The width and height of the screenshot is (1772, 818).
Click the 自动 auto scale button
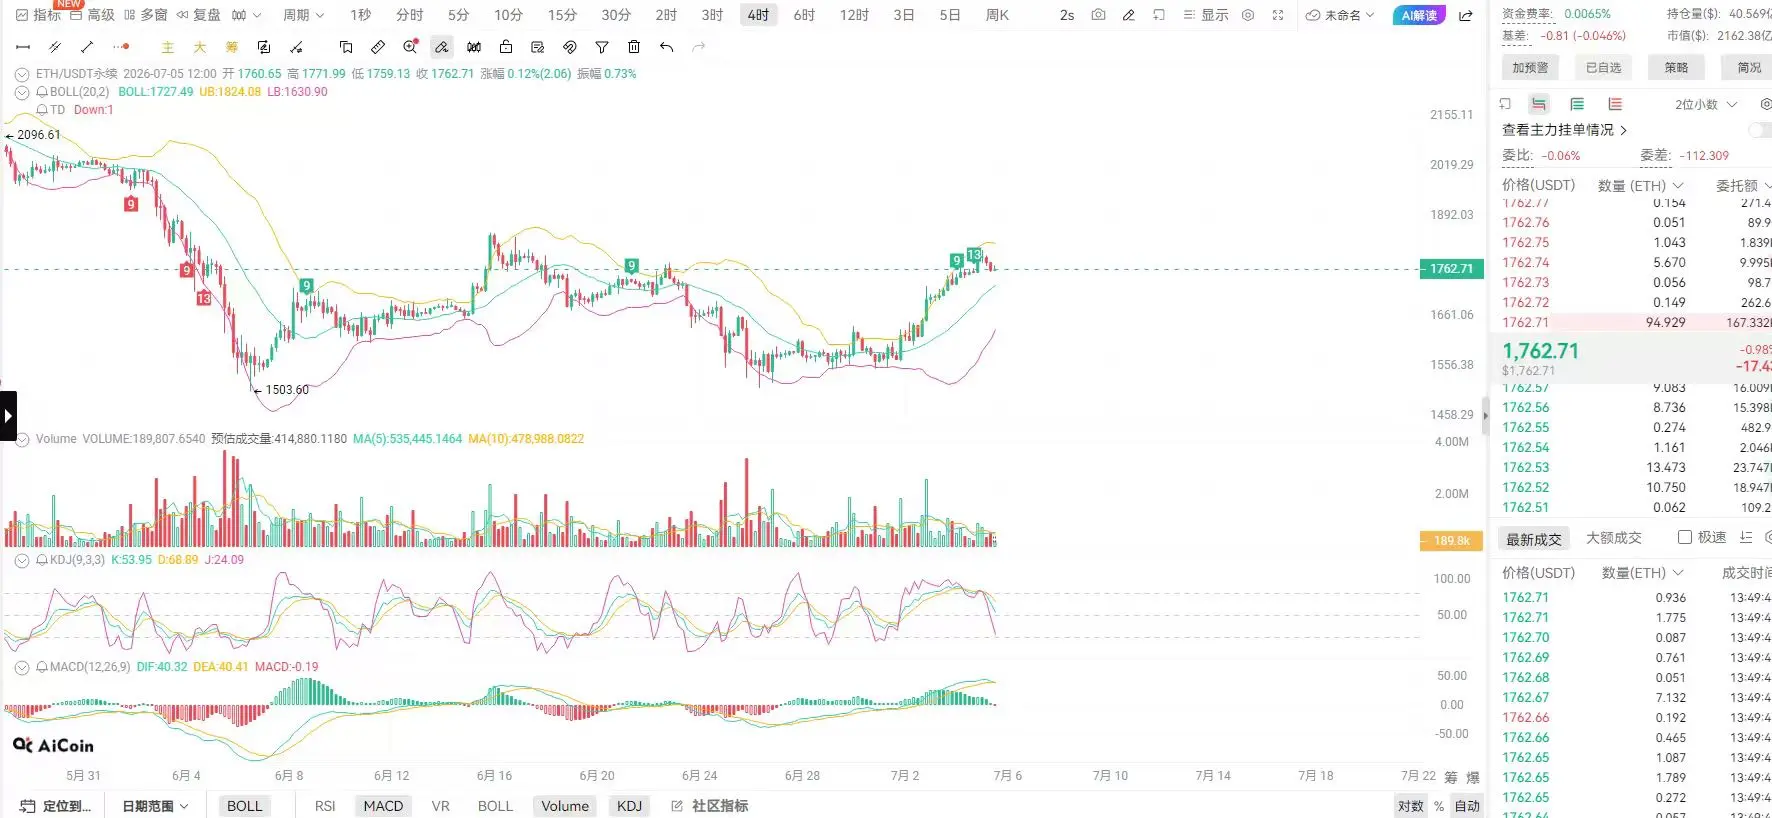point(1467,806)
